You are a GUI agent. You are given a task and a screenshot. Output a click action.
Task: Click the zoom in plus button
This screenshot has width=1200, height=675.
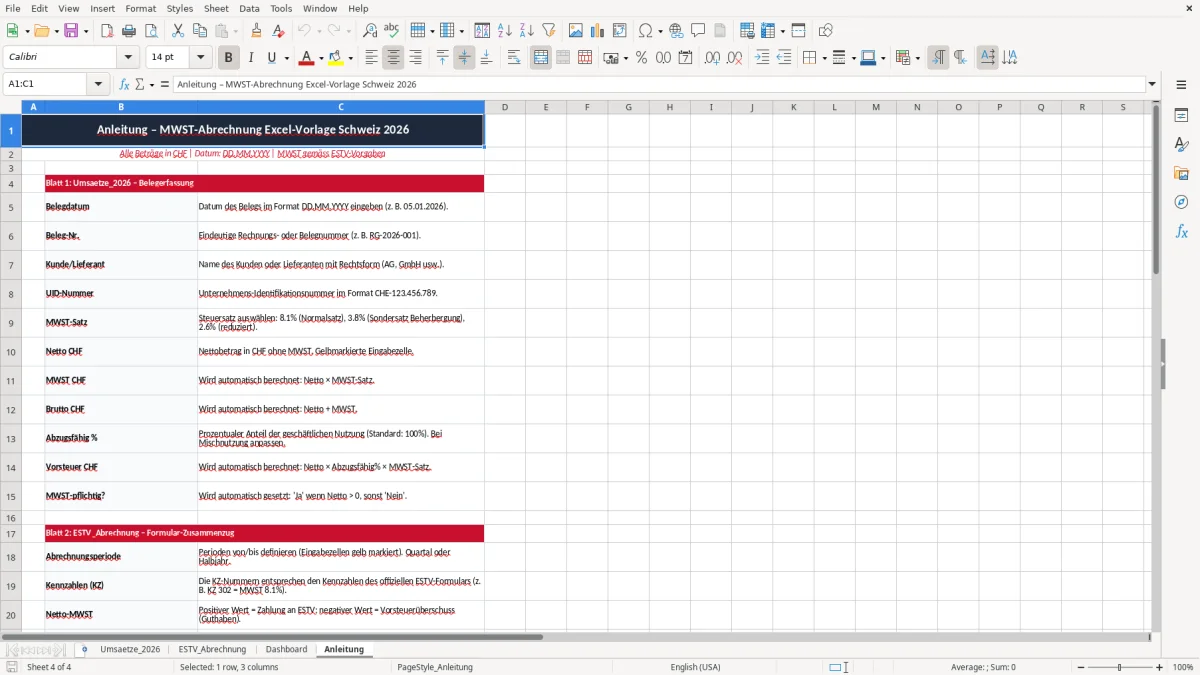click(x=1160, y=667)
